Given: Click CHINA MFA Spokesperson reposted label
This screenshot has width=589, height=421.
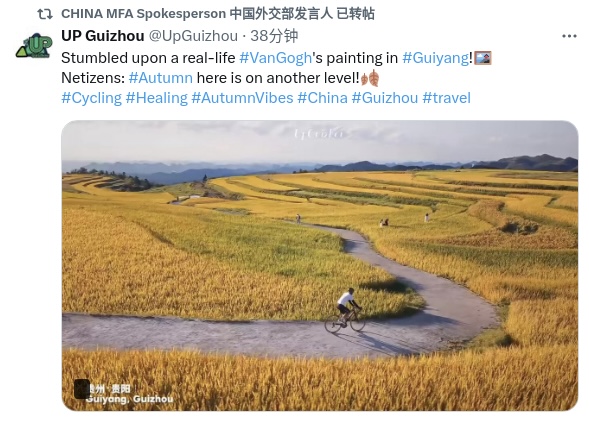Looking at the screenshot, I should pyautogui.click(x=218, y=14).
